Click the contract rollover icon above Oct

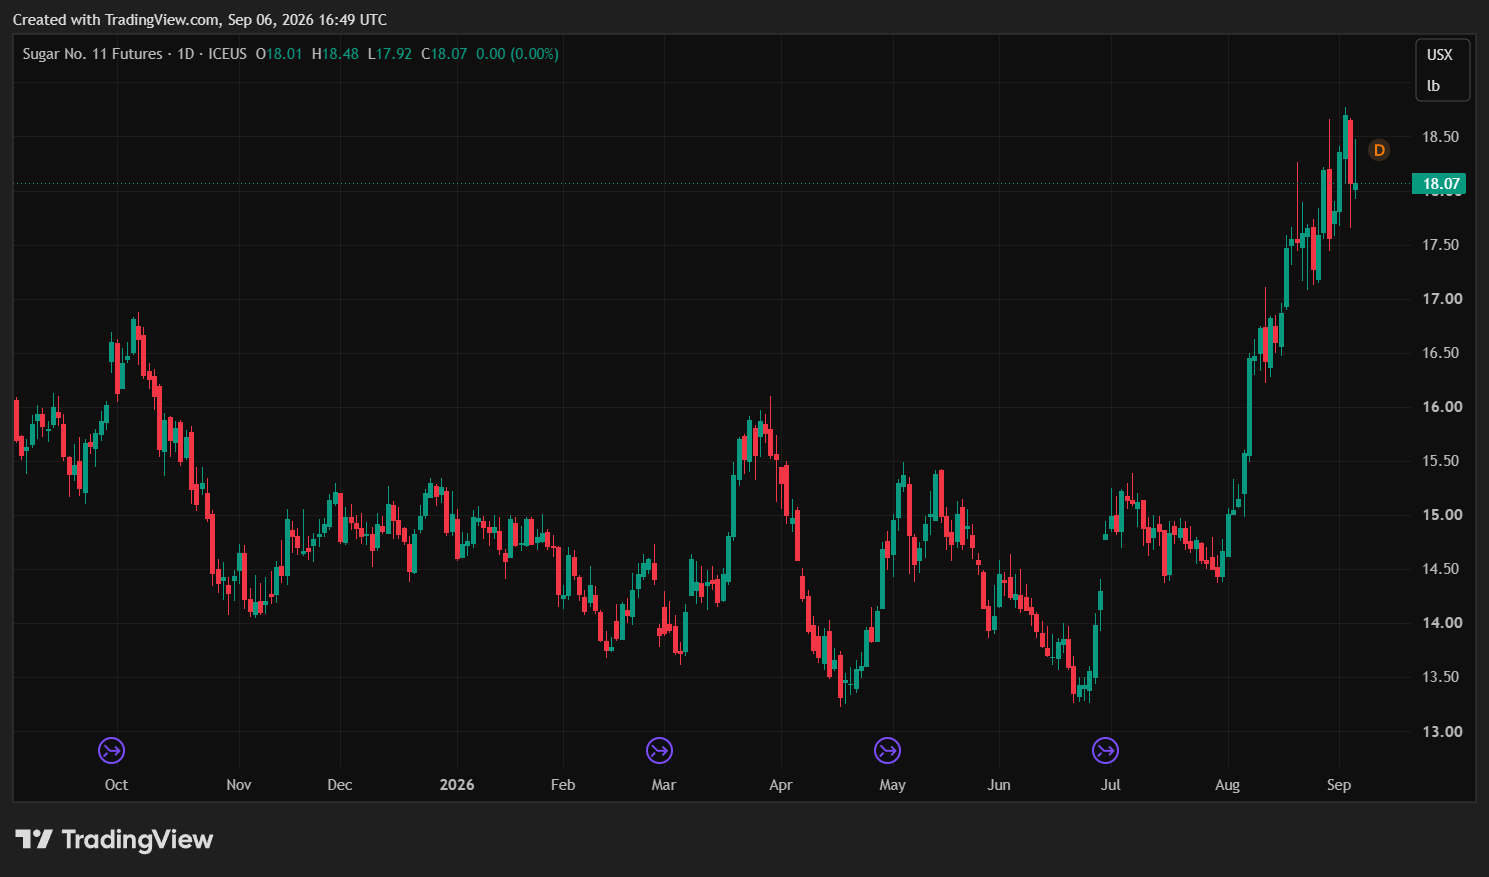111,750
